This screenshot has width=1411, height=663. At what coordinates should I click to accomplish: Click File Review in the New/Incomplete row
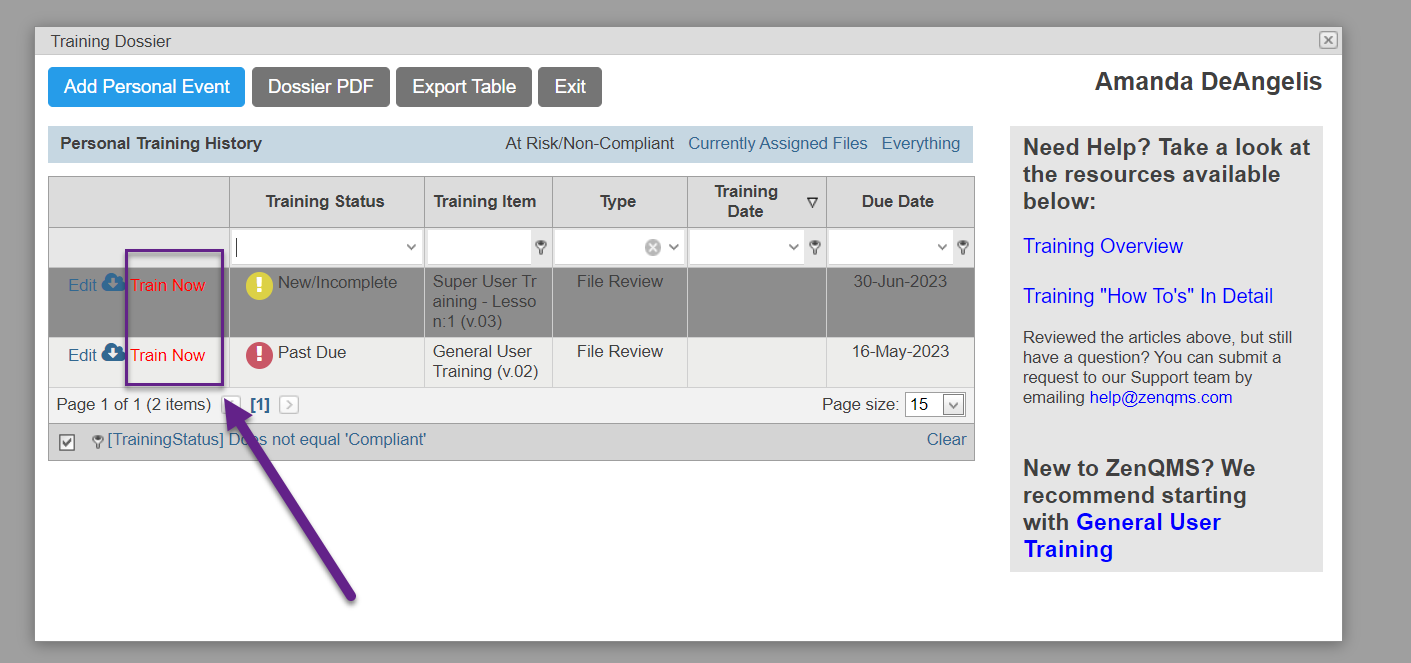coord(620,282)
